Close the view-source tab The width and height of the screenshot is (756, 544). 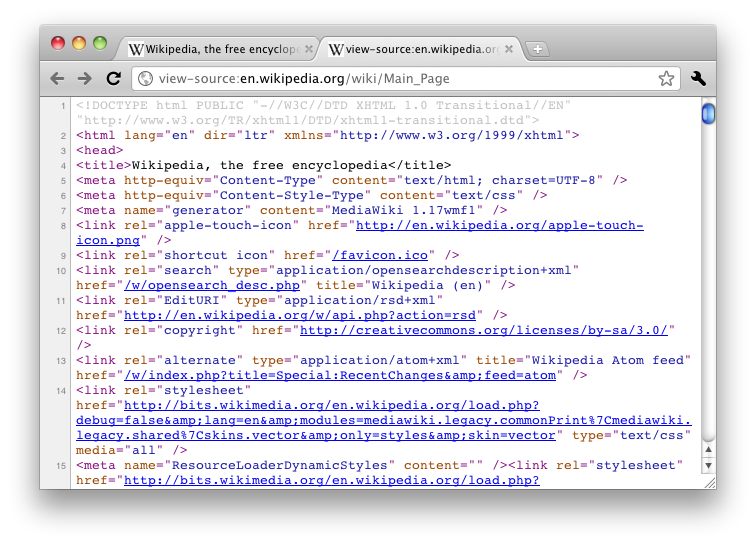click(509, 49)
